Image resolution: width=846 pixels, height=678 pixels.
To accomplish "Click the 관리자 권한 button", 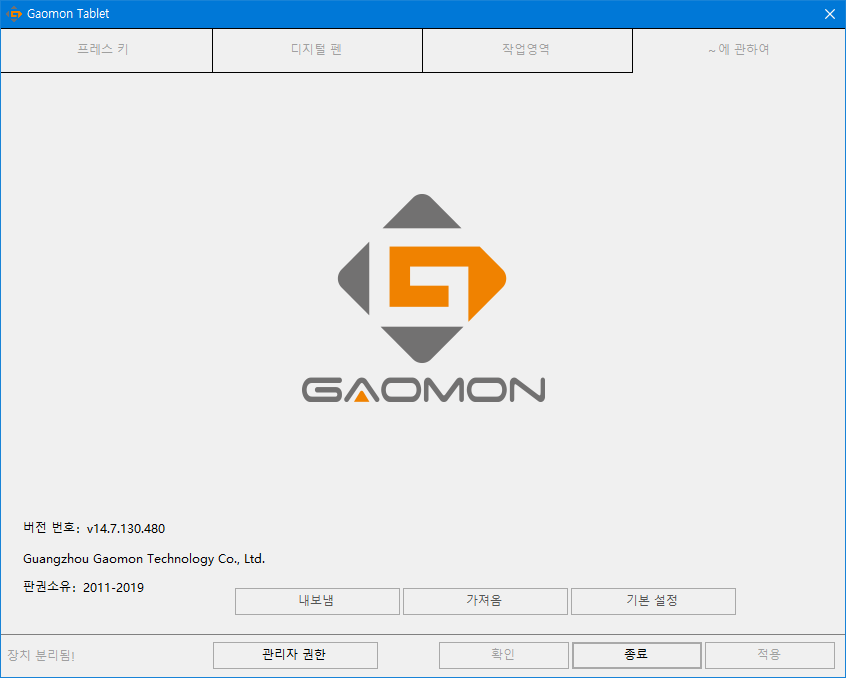I will [x=295, y=655].
